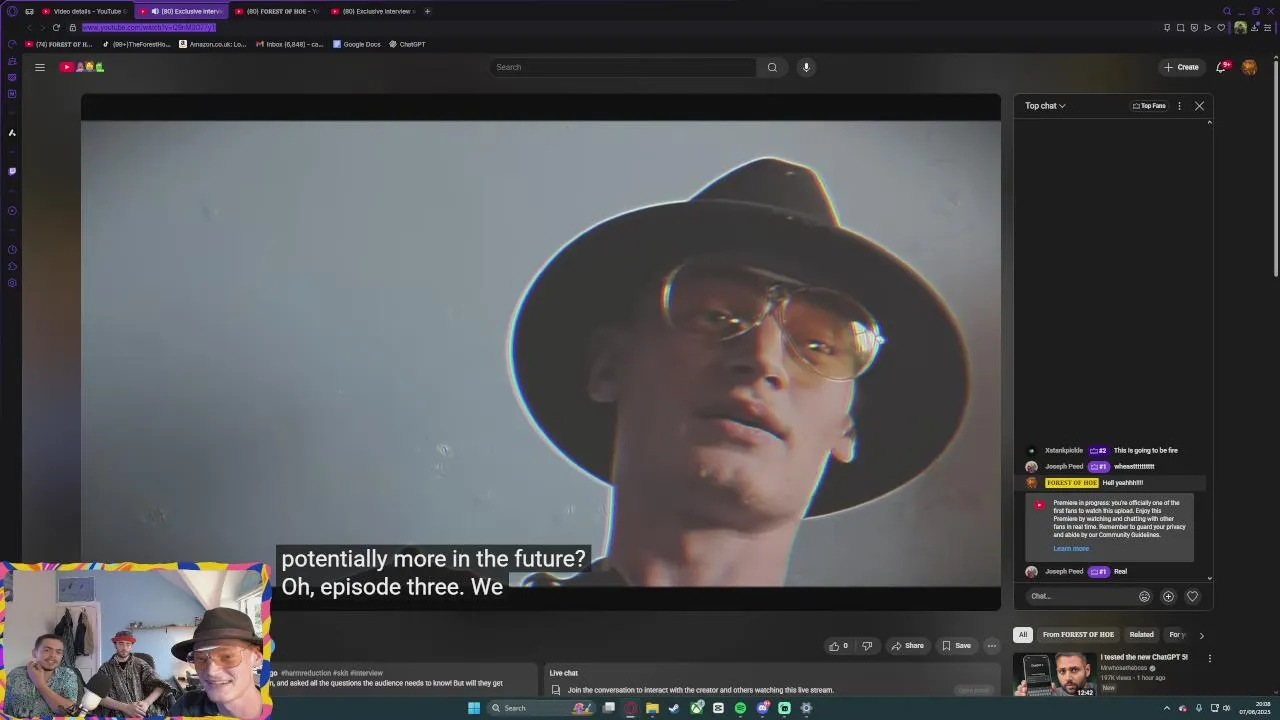1280x720 pixels.
Task: Click the browser back arrow
Action: click(30, 28)
